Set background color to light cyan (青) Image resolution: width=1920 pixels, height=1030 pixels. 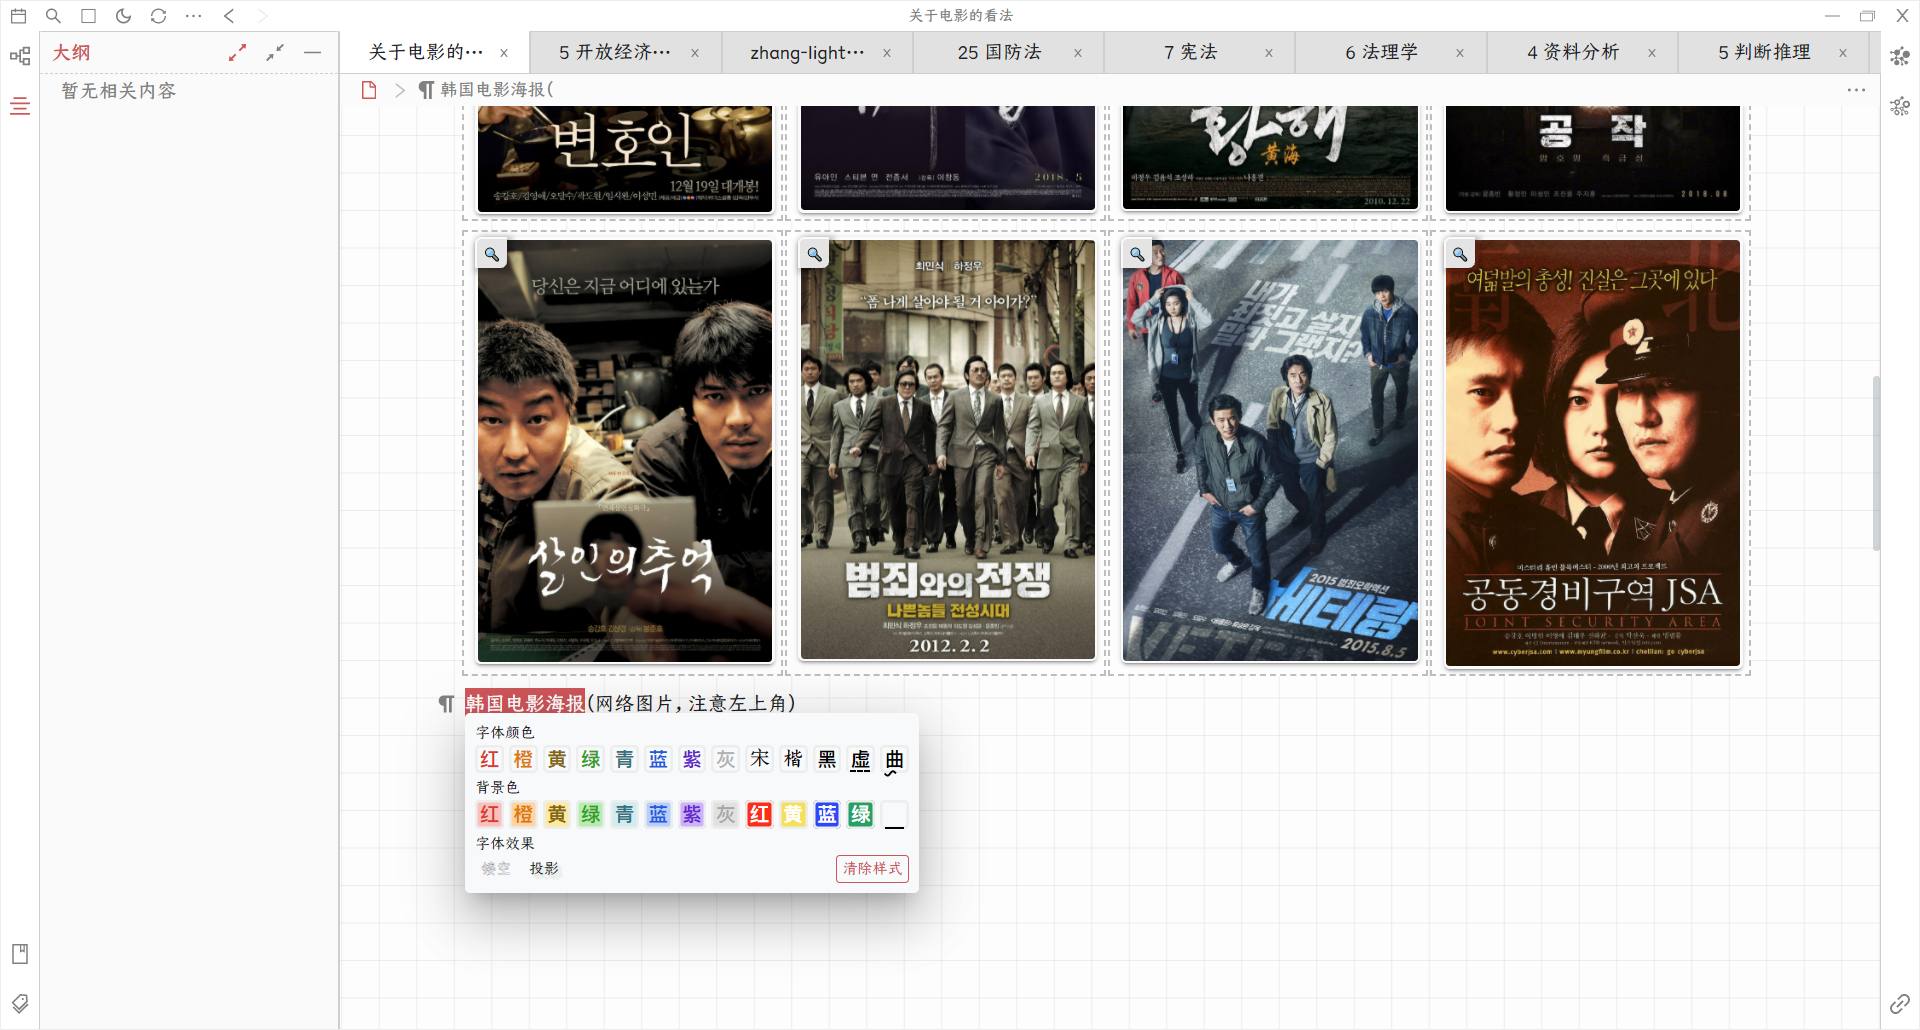625,815
